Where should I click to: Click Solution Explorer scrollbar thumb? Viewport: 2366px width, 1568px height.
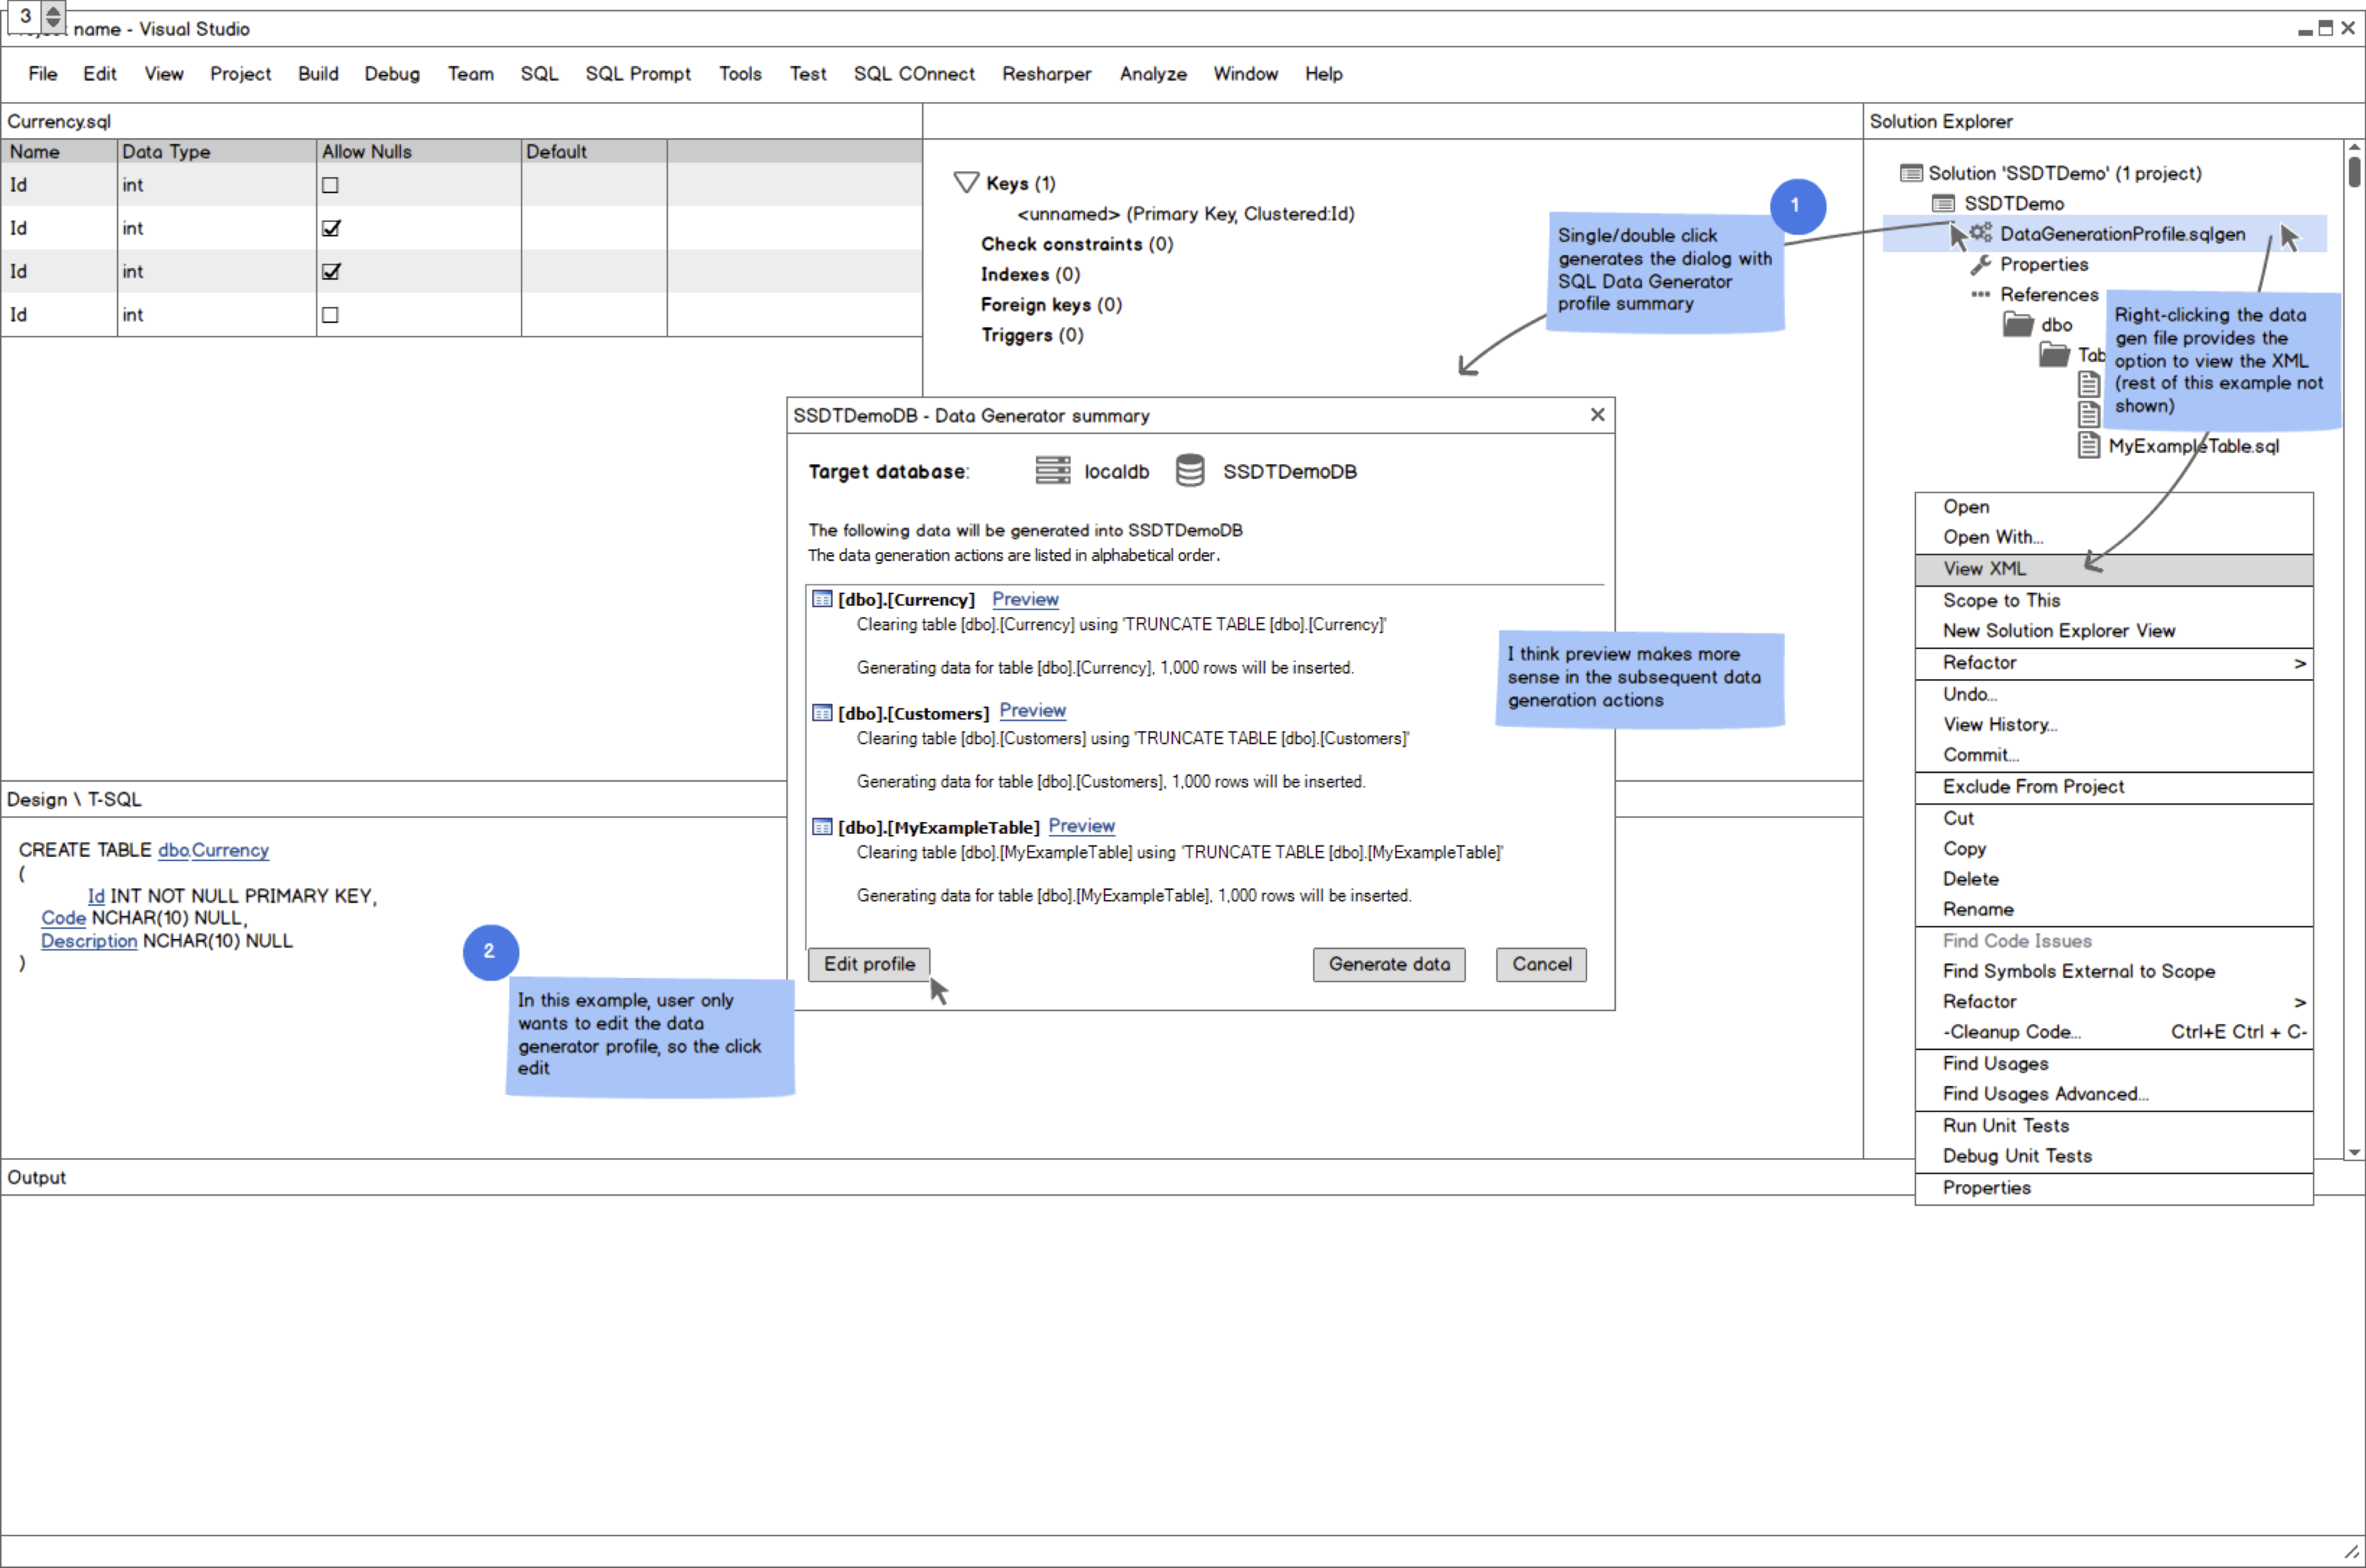tap(2354, 171)
